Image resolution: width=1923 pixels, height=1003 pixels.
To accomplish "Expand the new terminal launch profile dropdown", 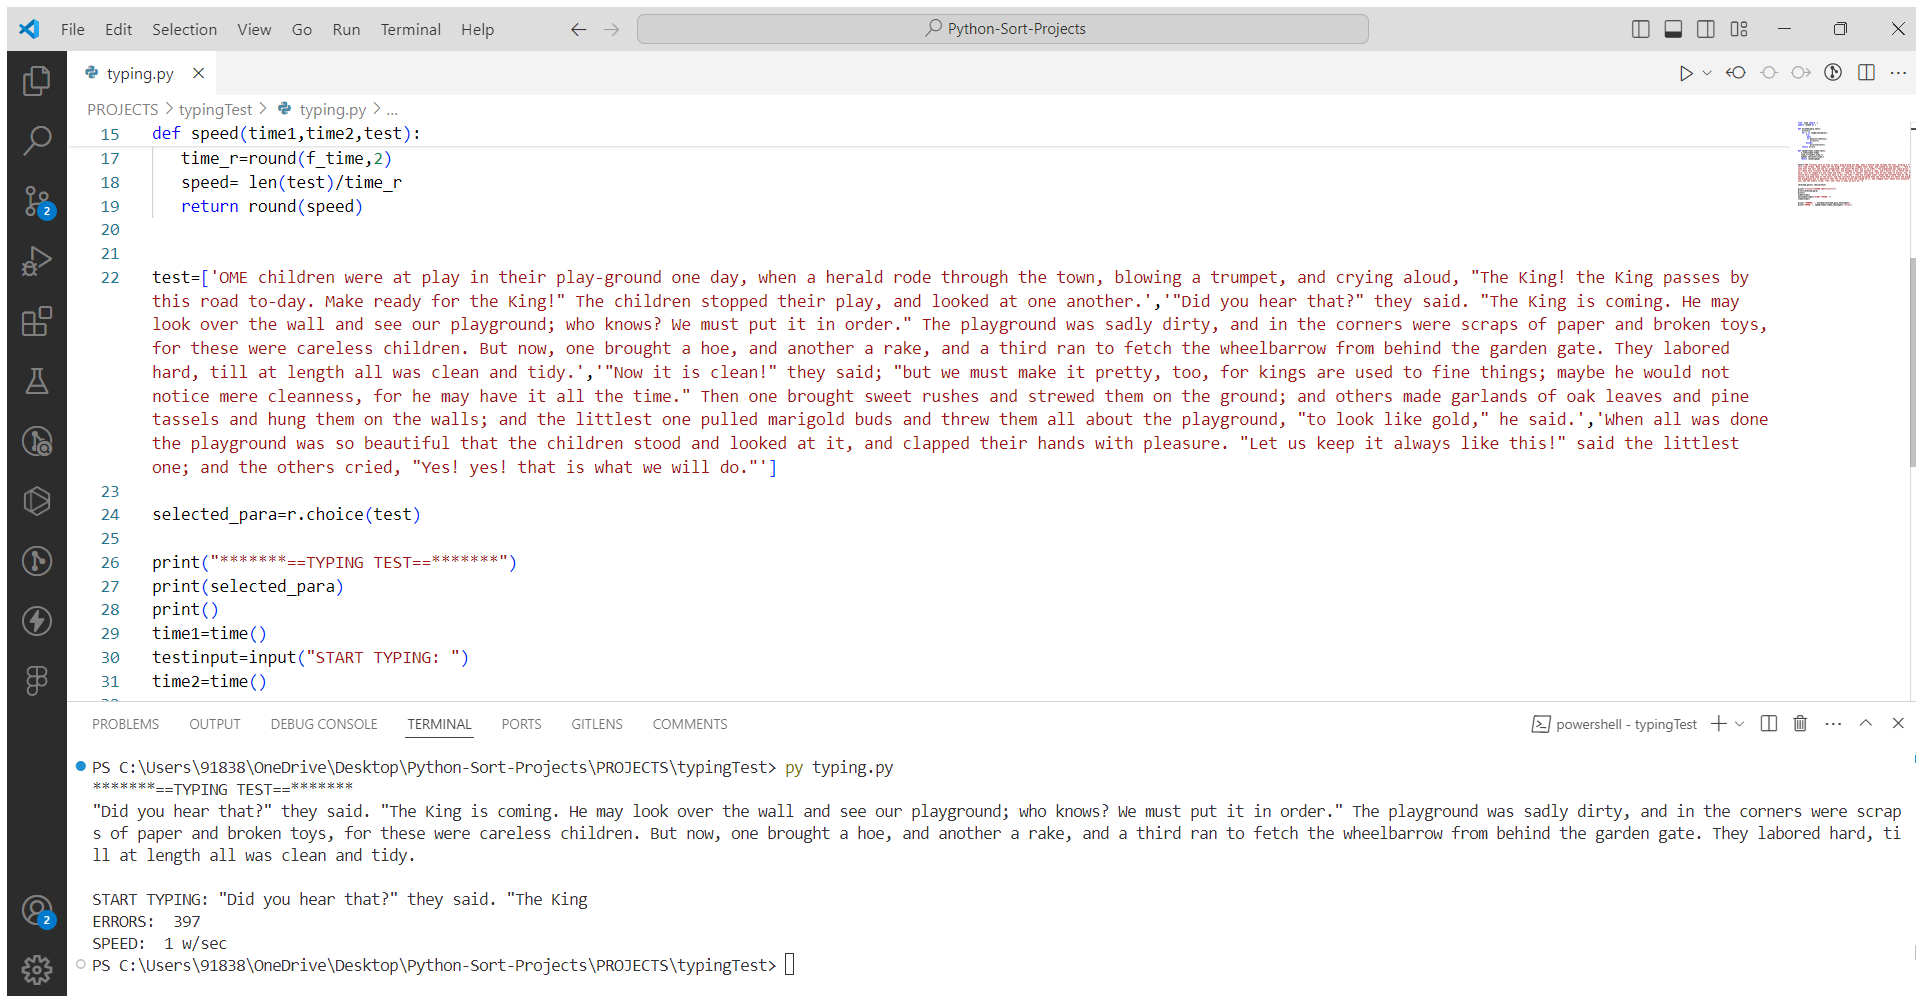I will (1740, 724).
